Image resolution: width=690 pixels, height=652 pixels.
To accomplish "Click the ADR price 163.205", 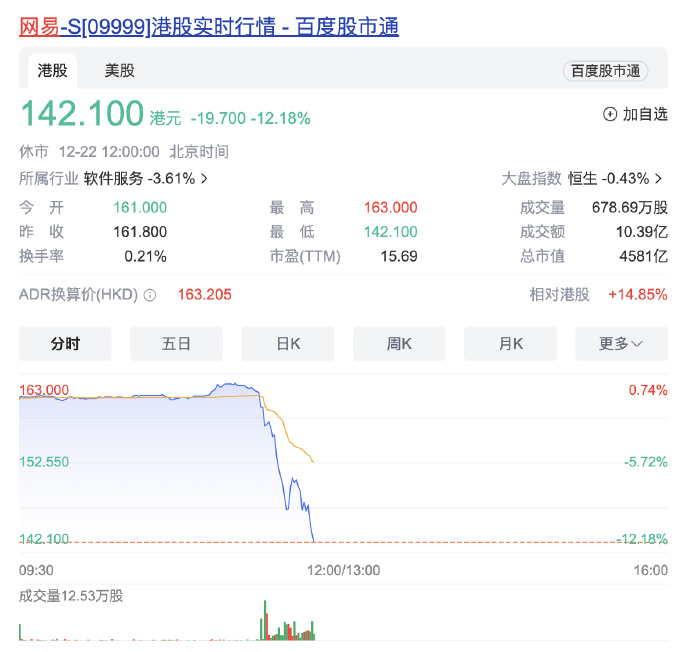I will point(205,294).
